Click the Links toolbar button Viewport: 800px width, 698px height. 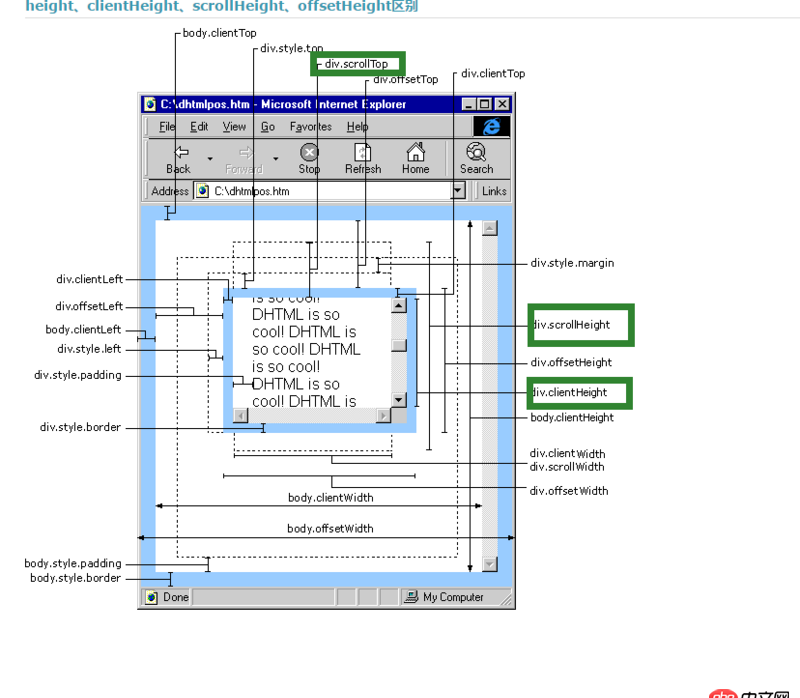(494, 191)
